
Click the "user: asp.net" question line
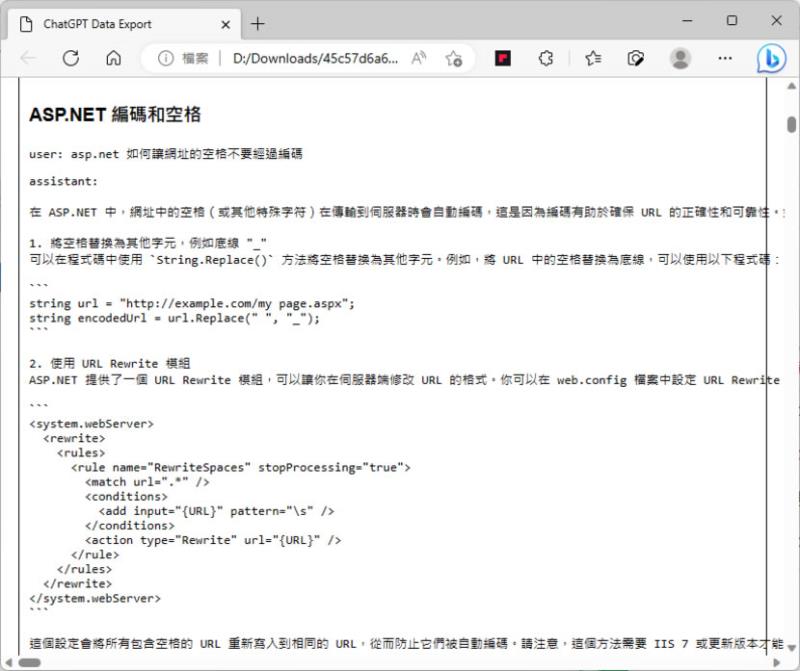tap(166, 154)
